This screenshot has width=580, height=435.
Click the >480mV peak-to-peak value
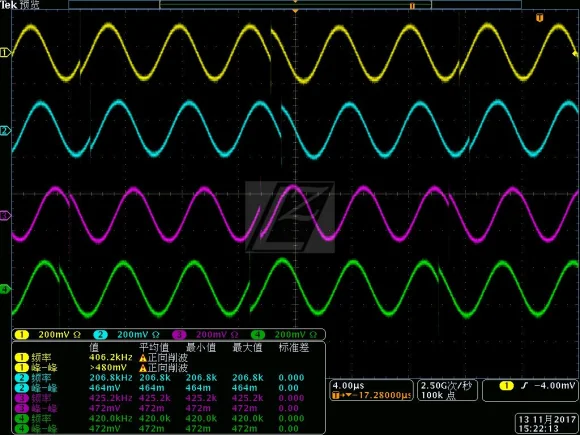pos(108,368)
